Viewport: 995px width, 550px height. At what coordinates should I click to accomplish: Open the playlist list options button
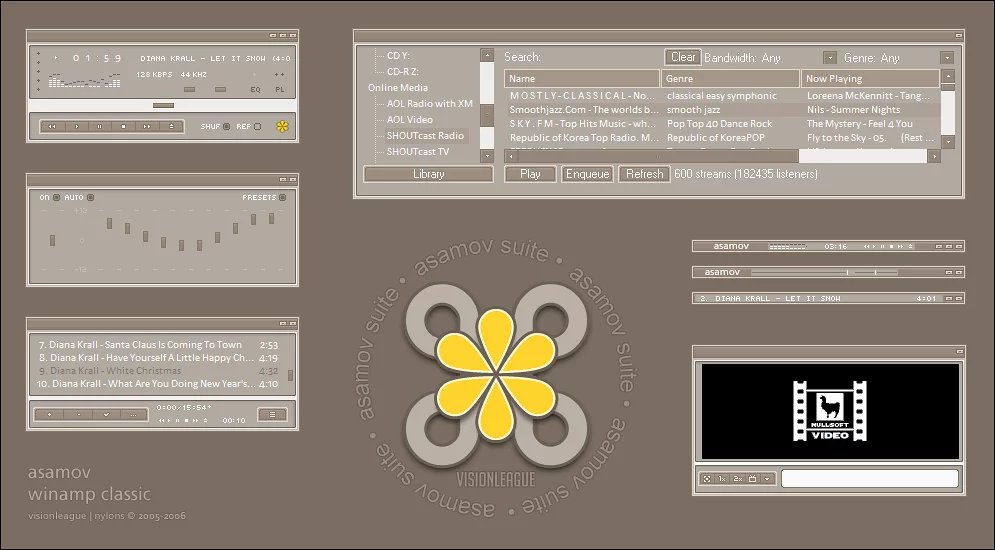click(x=271, y=414)
